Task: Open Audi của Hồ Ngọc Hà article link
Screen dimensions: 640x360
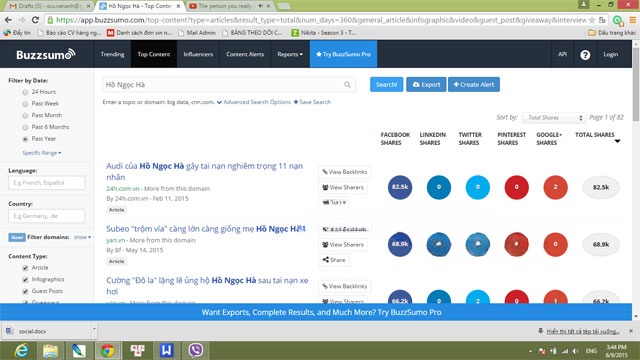Action: pos(204,171)
